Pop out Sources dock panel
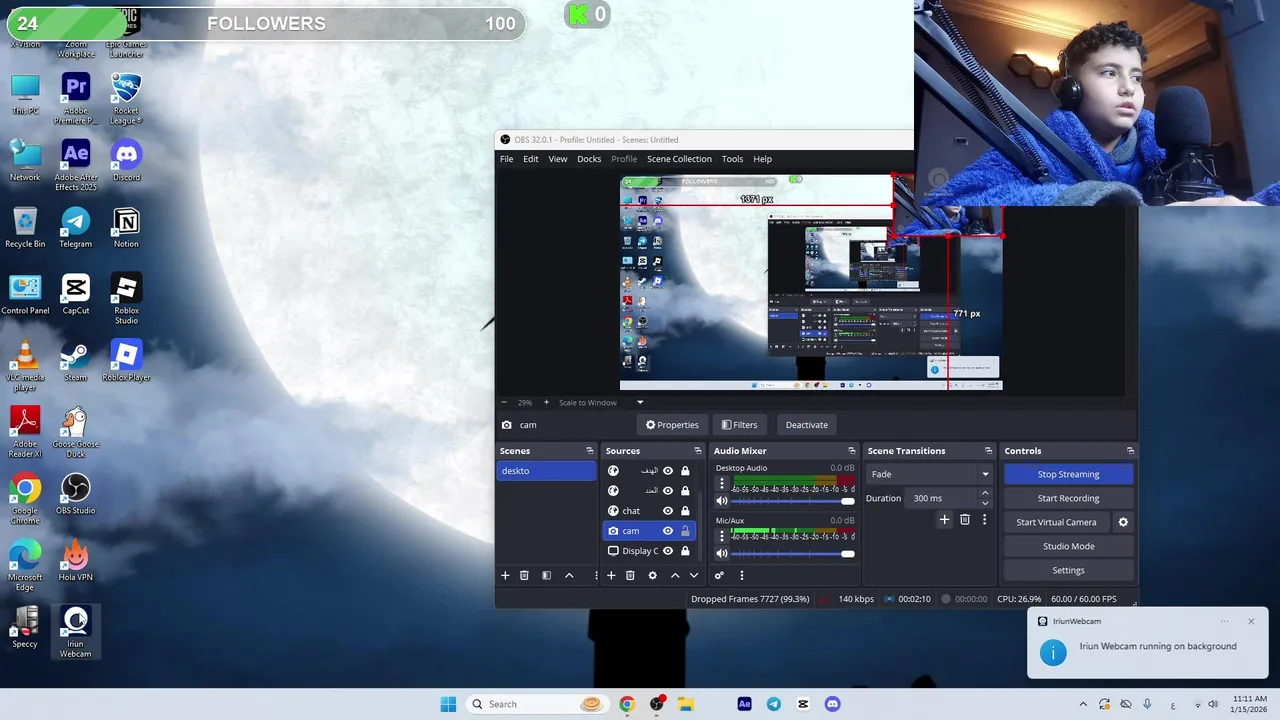The width and height of the screenshot is (1280, 720). point(698,451)
